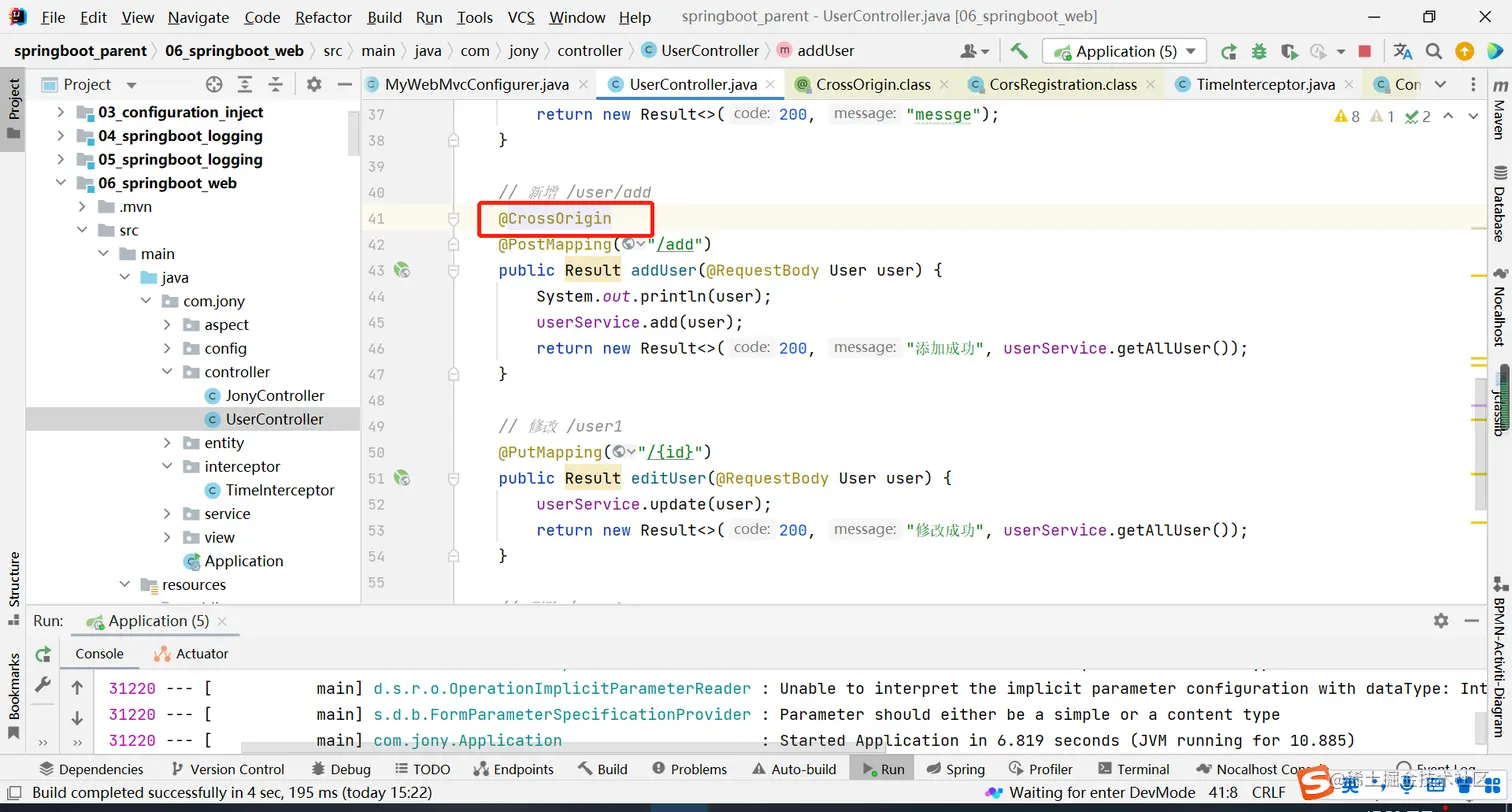Switch to TimeInterceptor.java tab

pos(1265,85)
